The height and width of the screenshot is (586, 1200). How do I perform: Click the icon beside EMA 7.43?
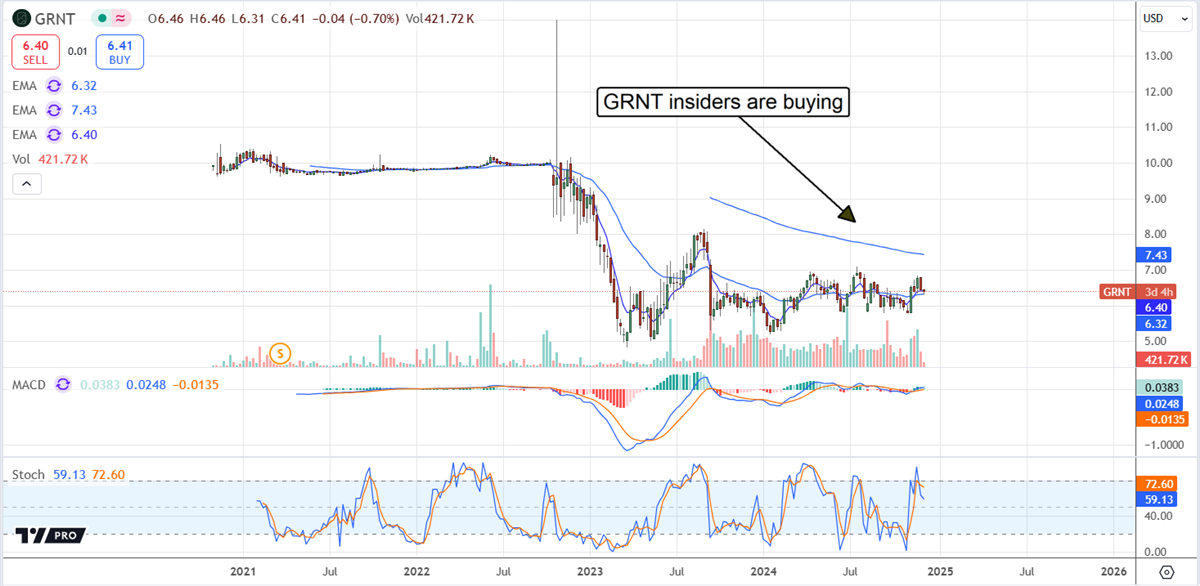[54, 110]
